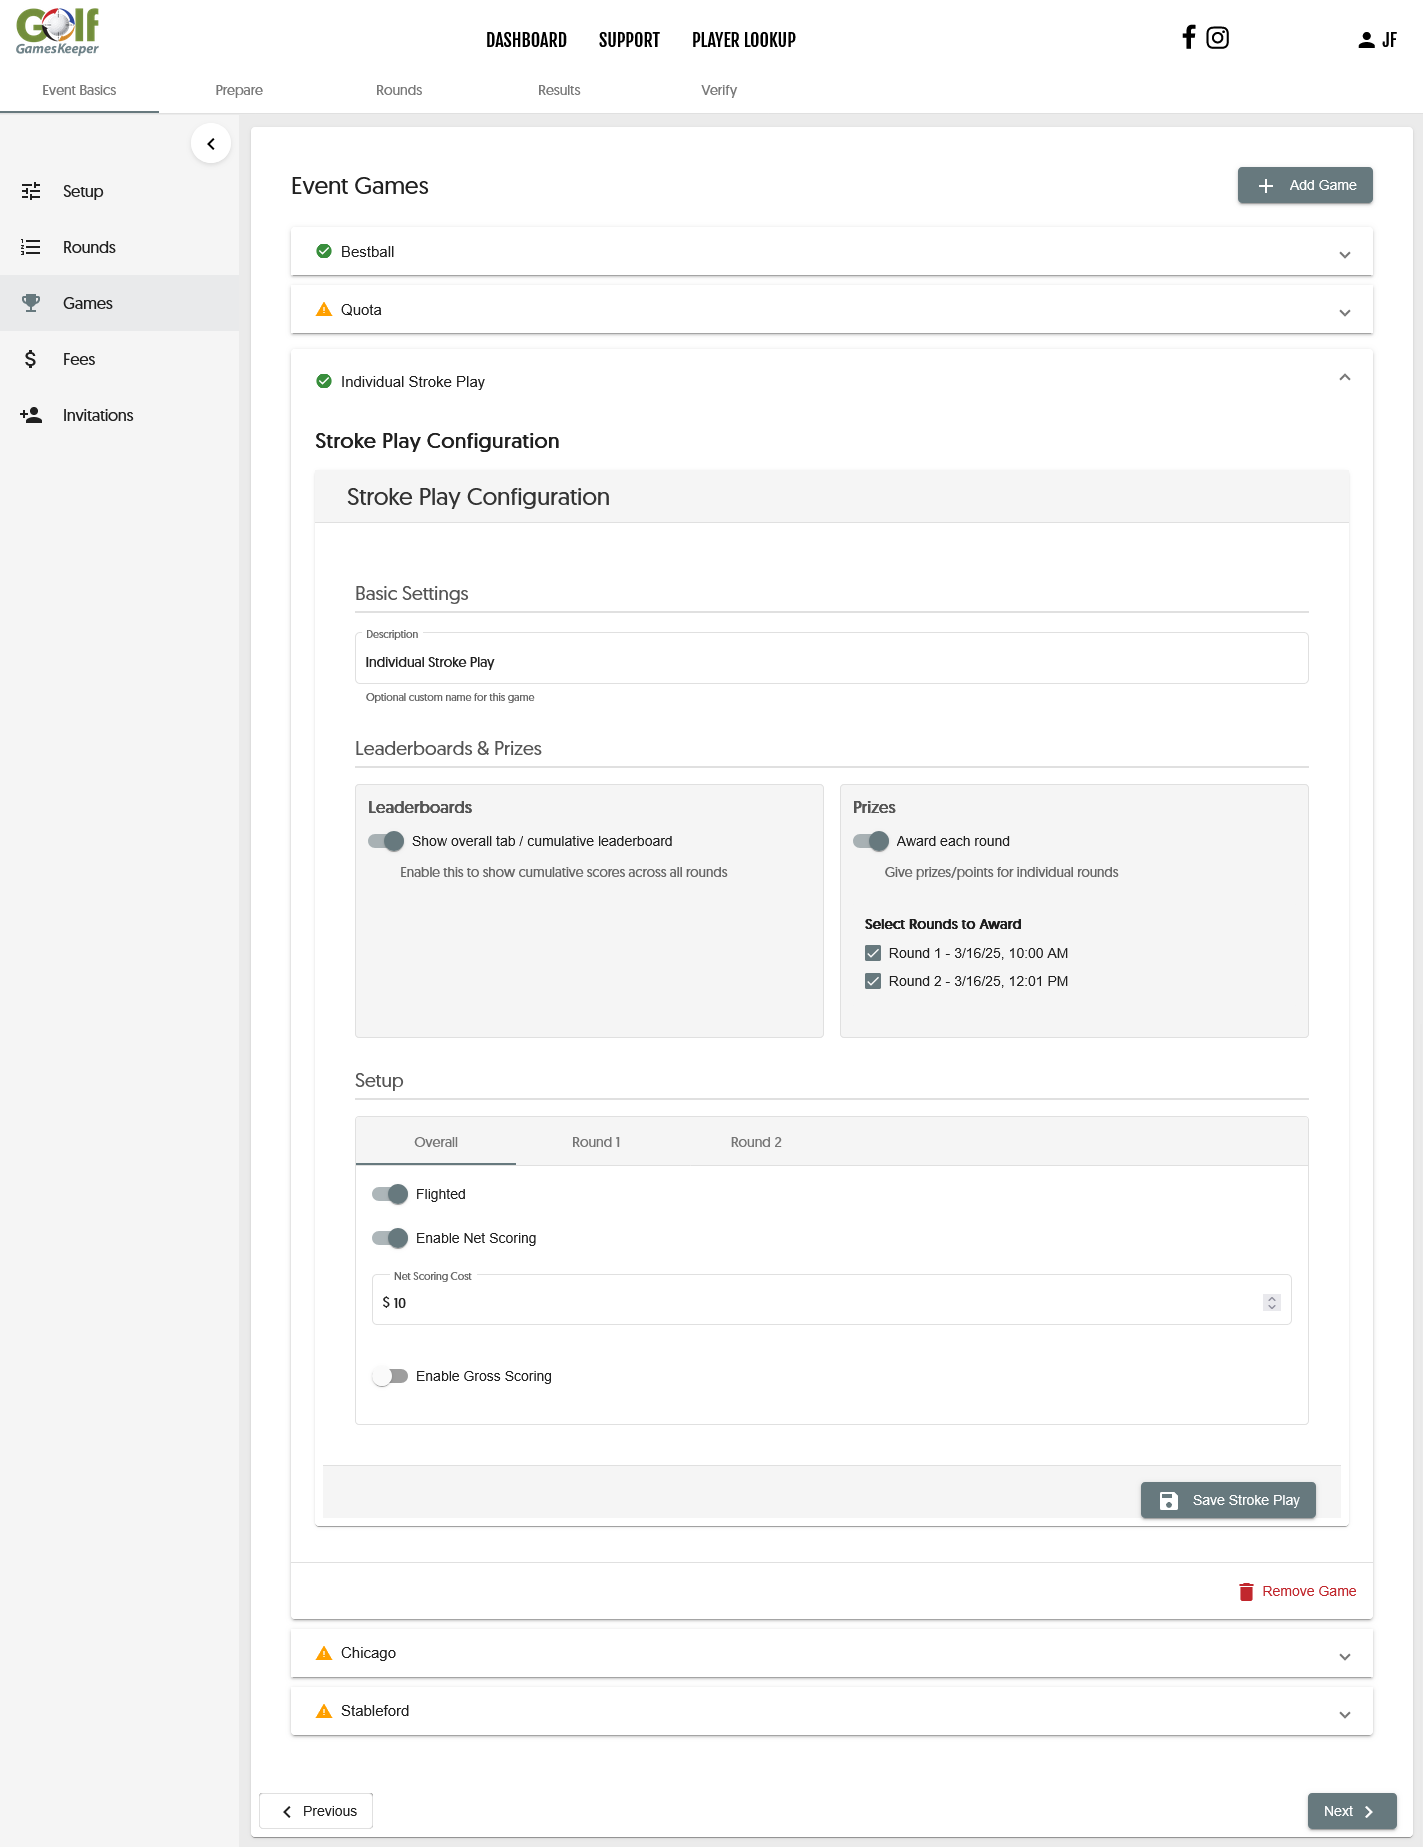Screen dimensions: 1423x1847
Task: Click the Description input field
Action: click(x=831, y=662)
